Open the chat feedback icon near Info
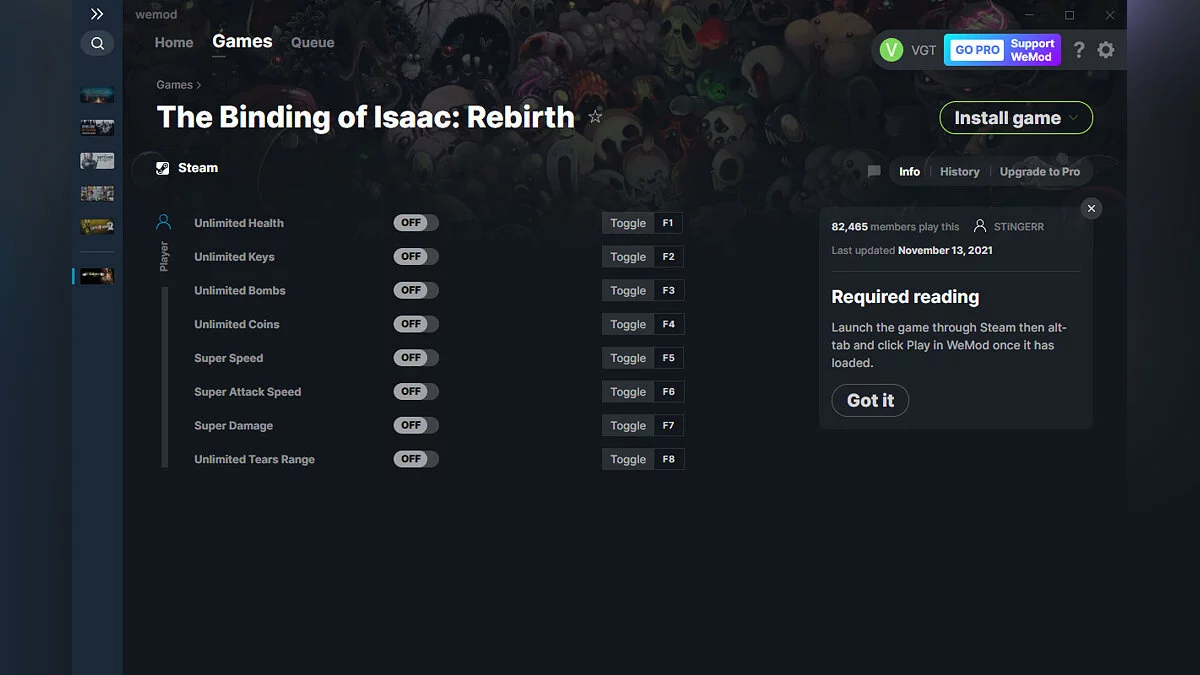This screenshot has height=675, width=1200. click(872, 171)
